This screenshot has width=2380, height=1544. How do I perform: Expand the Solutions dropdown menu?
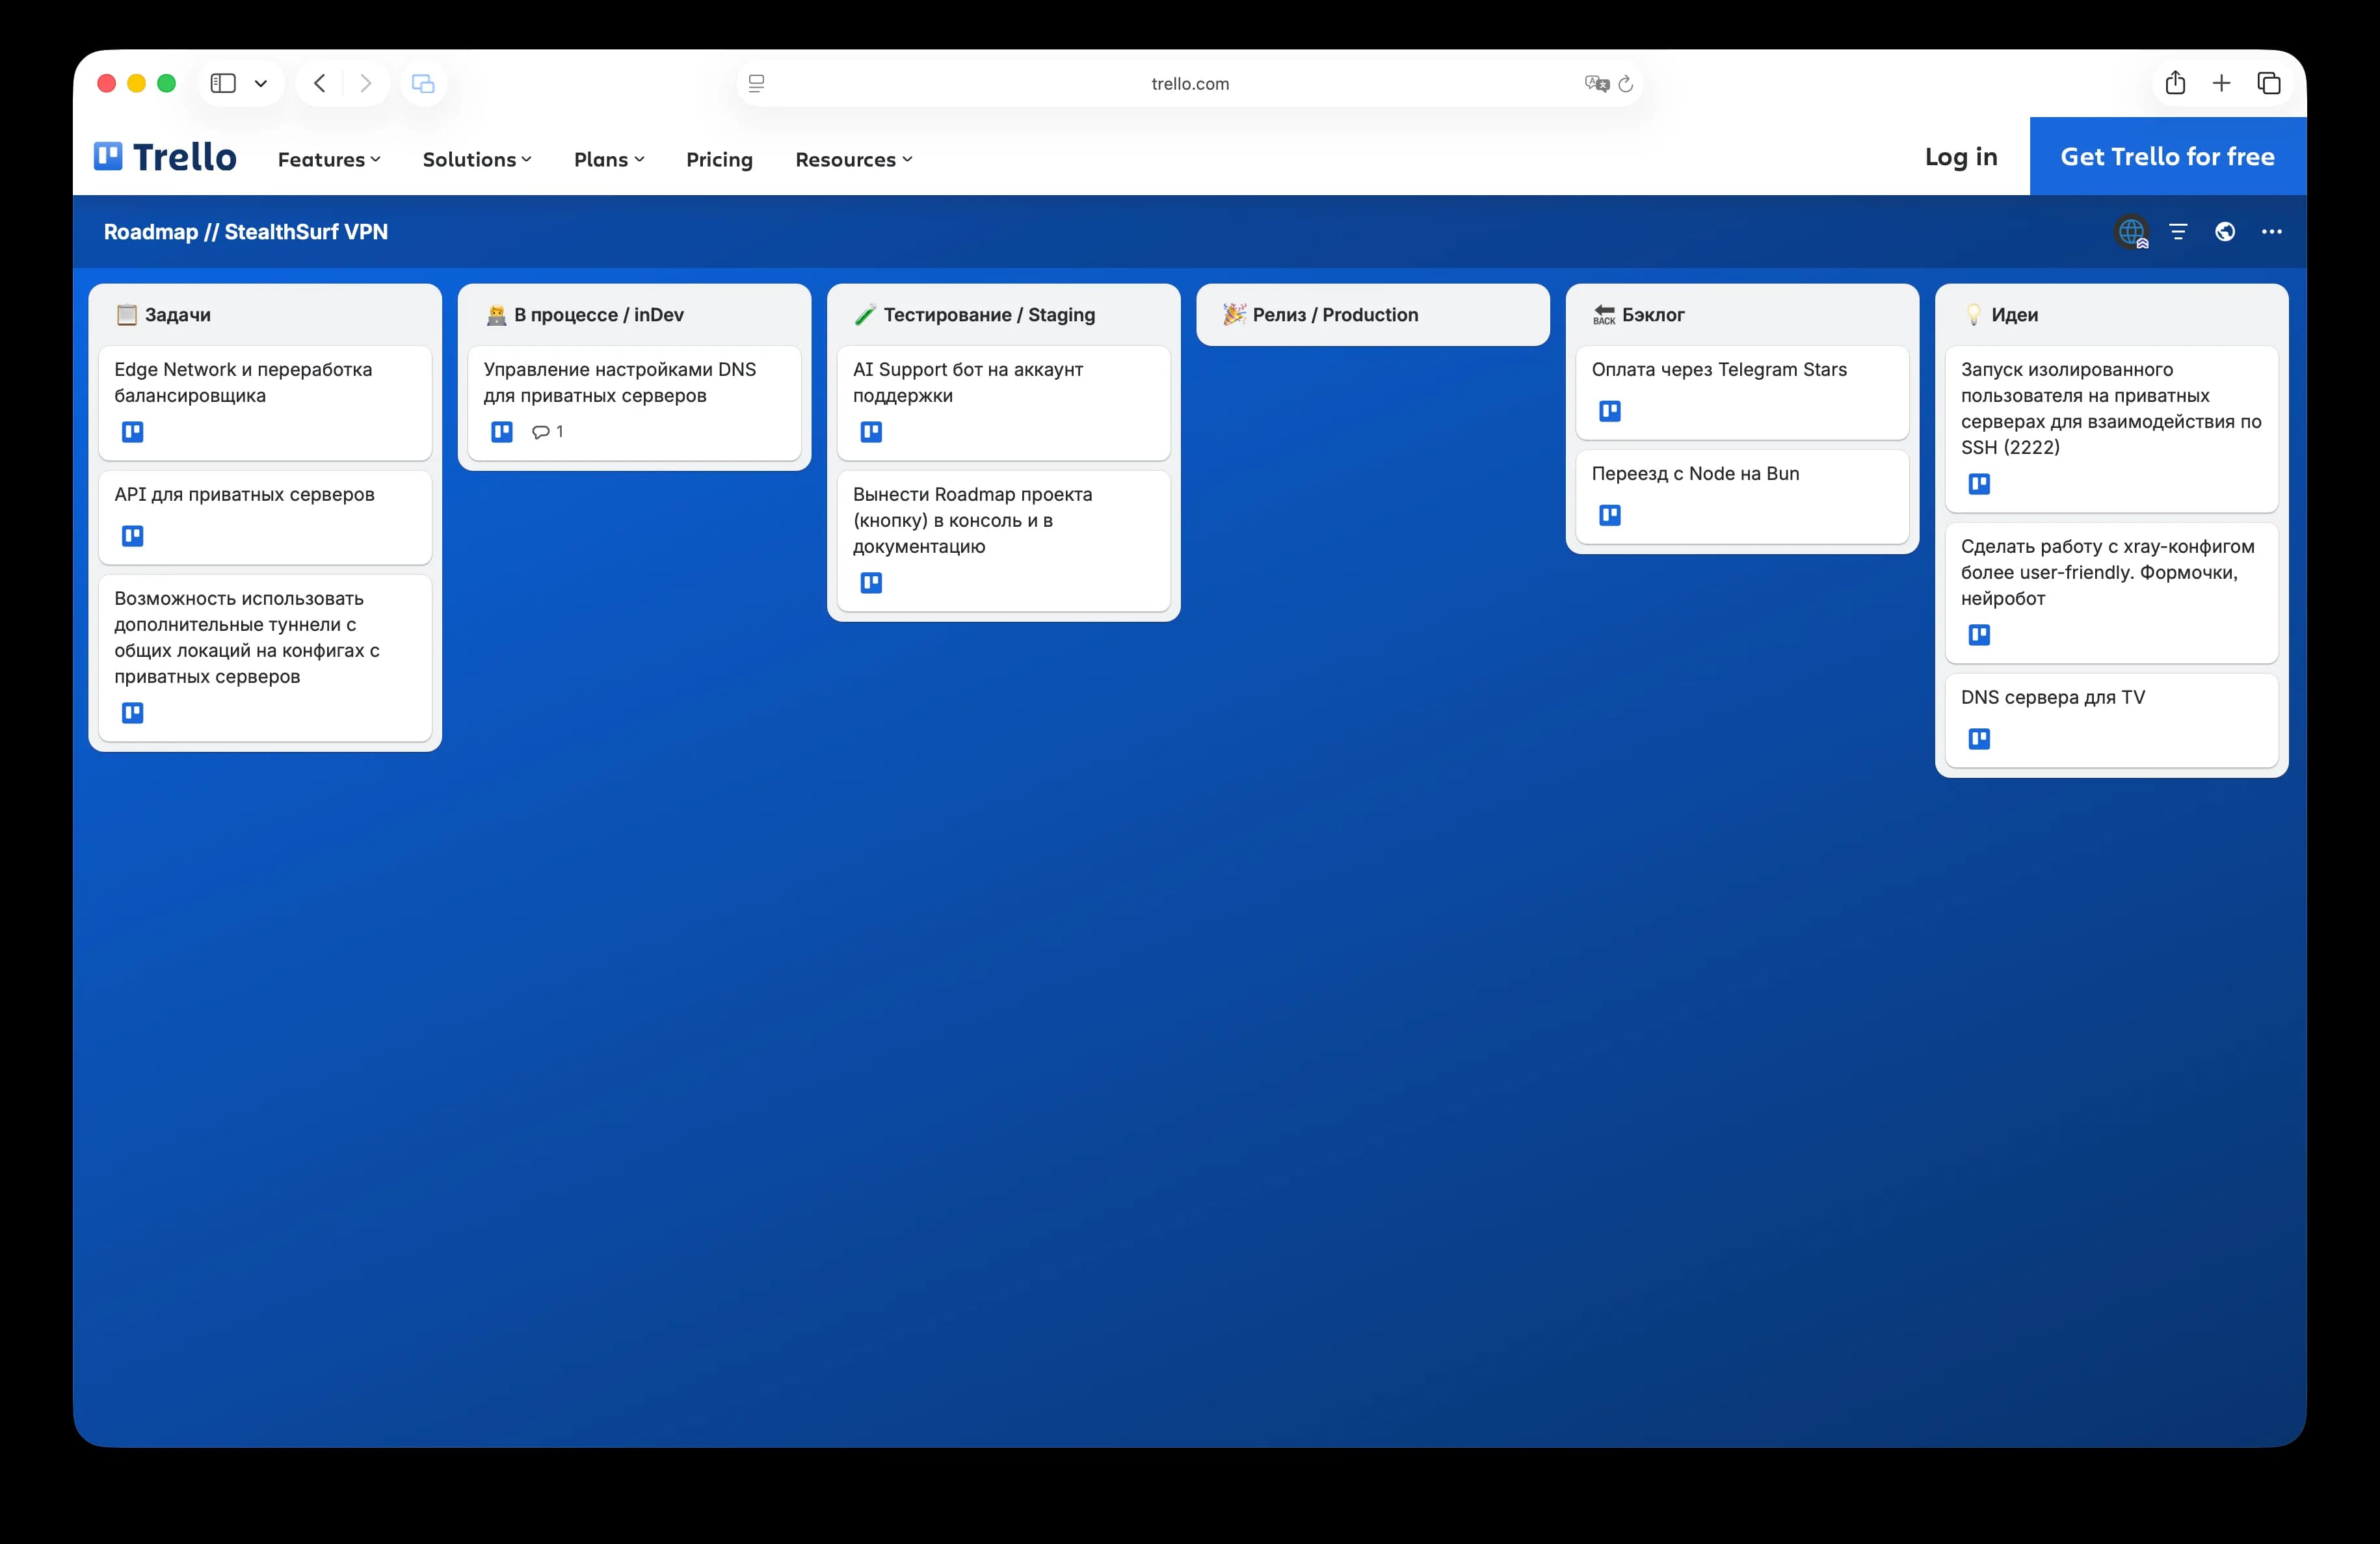(x=477, y=159)
